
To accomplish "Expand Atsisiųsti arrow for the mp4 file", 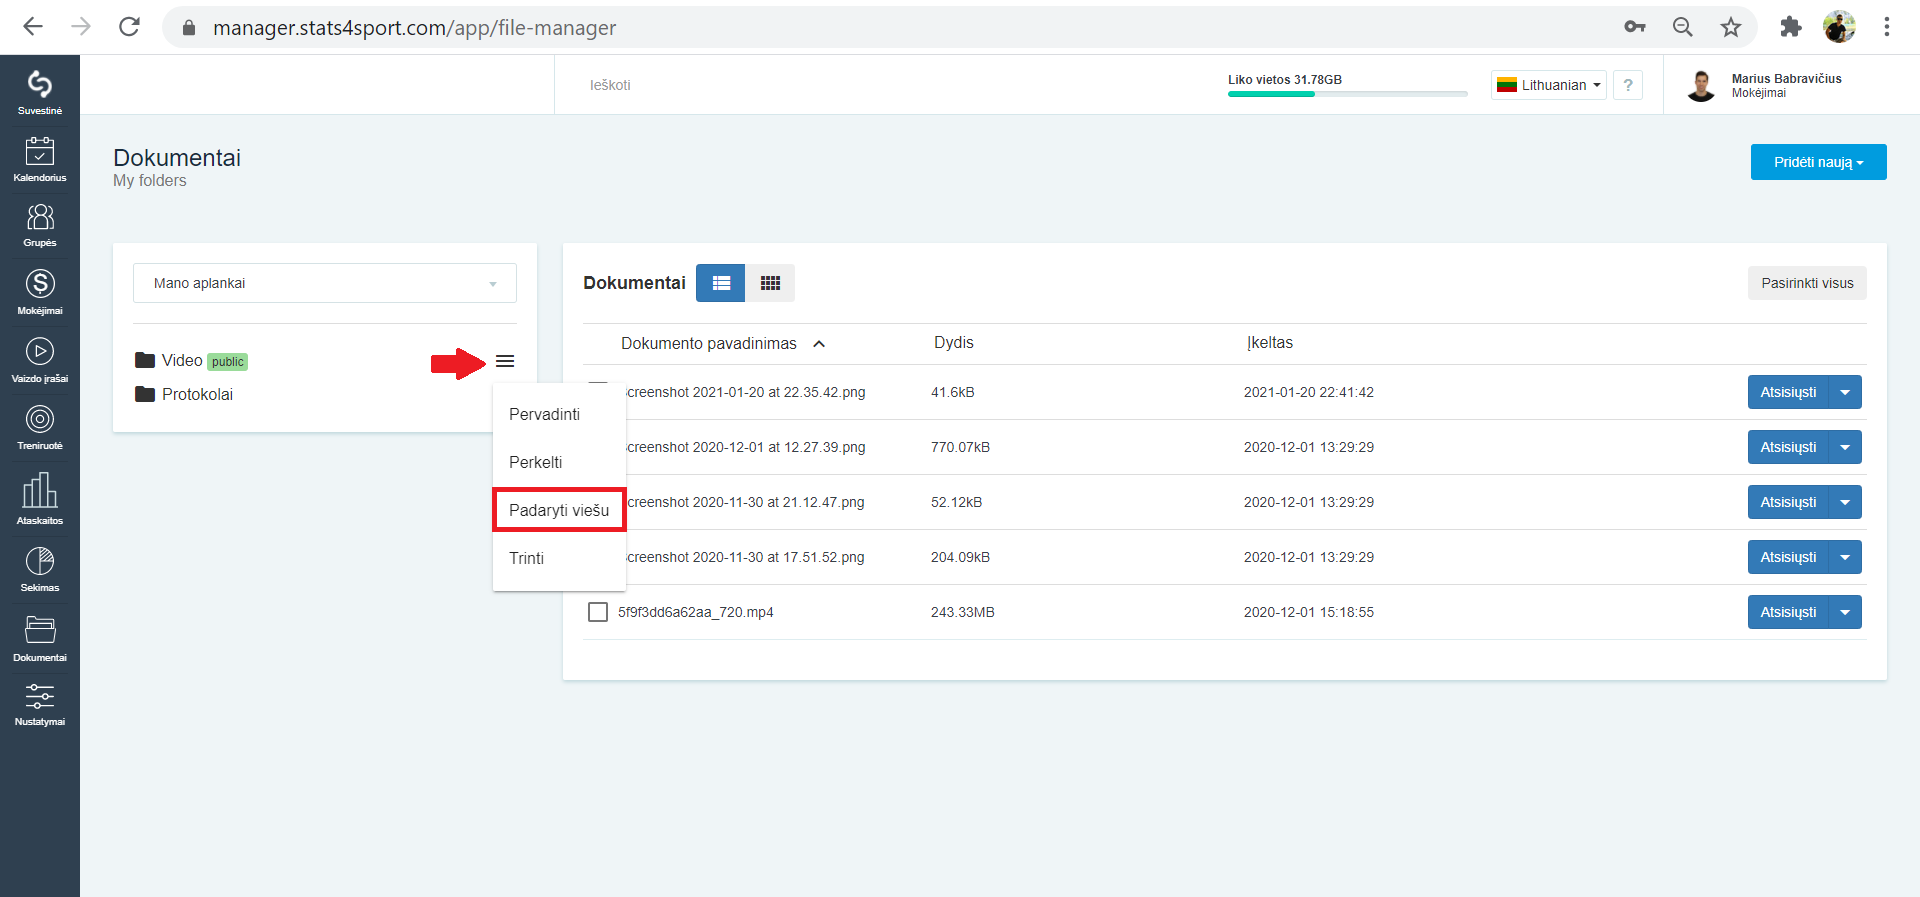I will pos(1845,612).
